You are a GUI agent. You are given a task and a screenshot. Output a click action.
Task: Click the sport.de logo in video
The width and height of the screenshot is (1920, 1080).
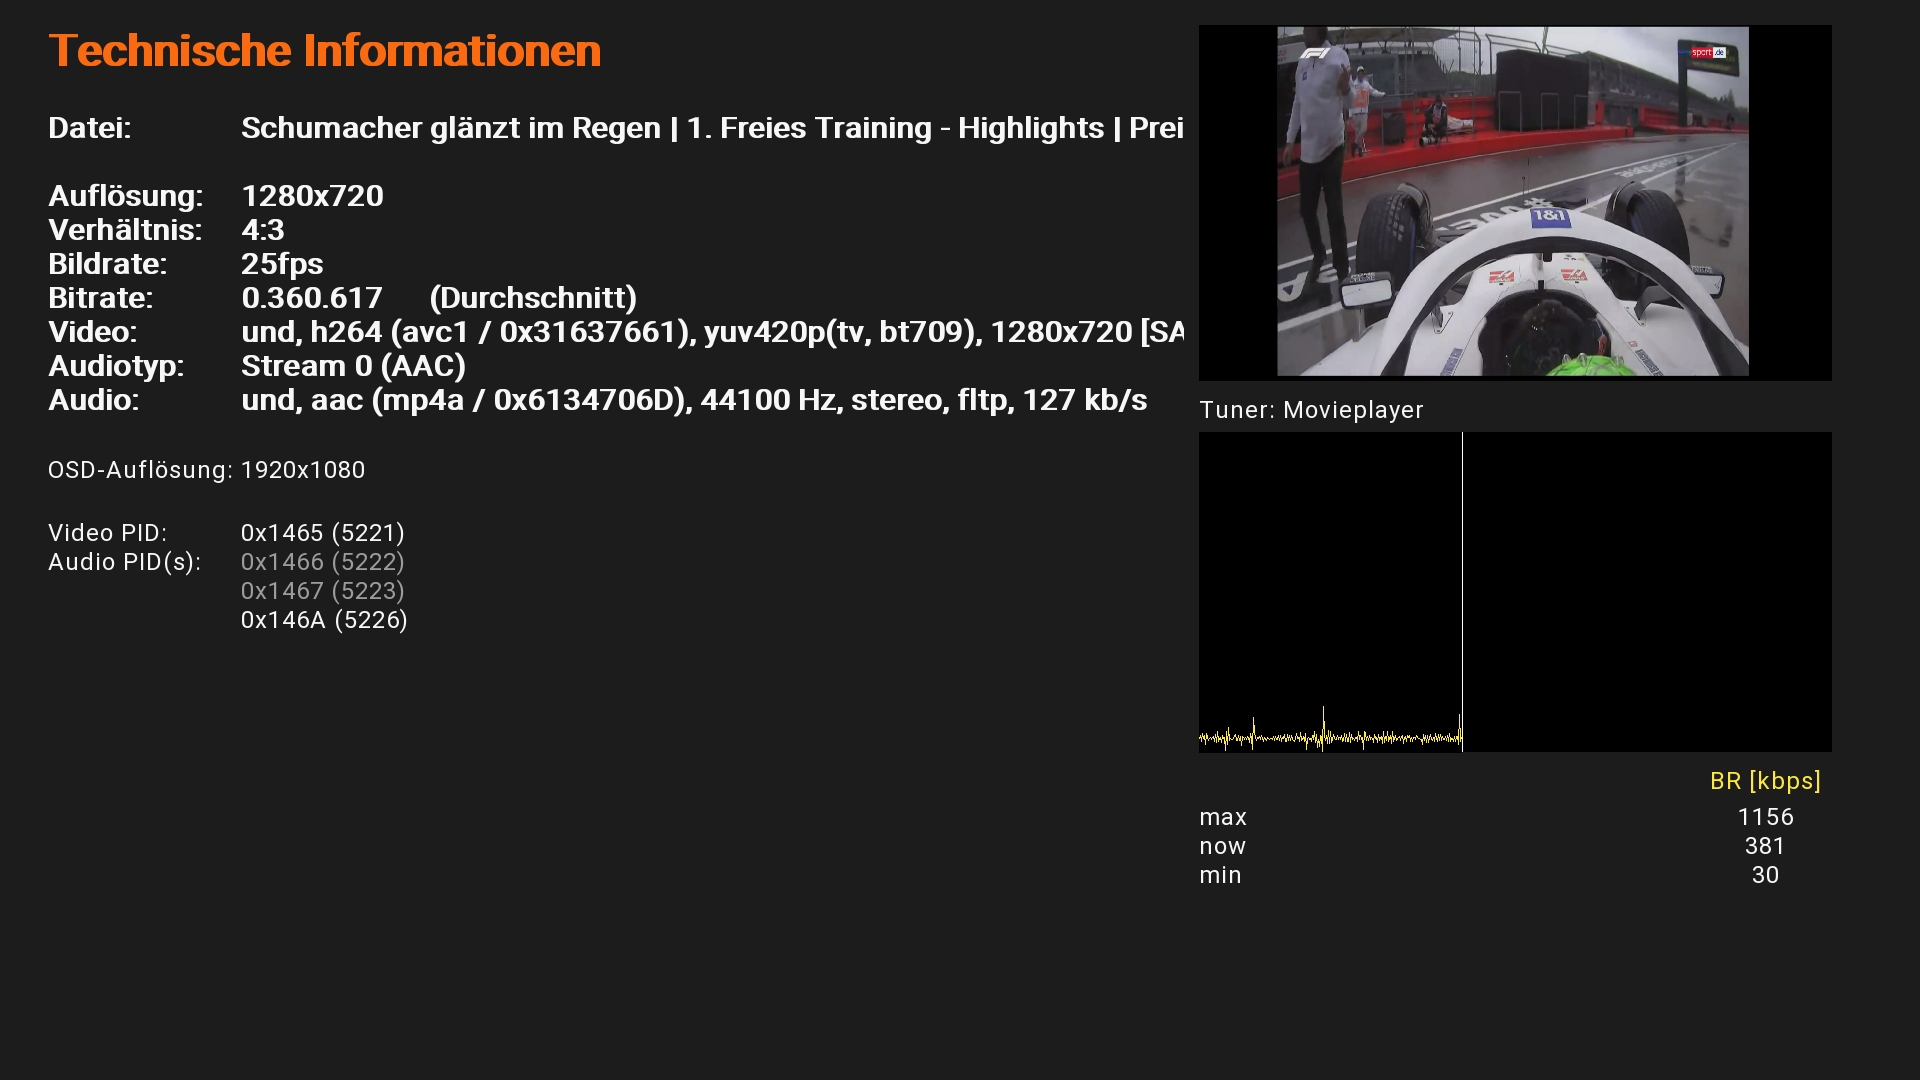[x=1708, y=53]
